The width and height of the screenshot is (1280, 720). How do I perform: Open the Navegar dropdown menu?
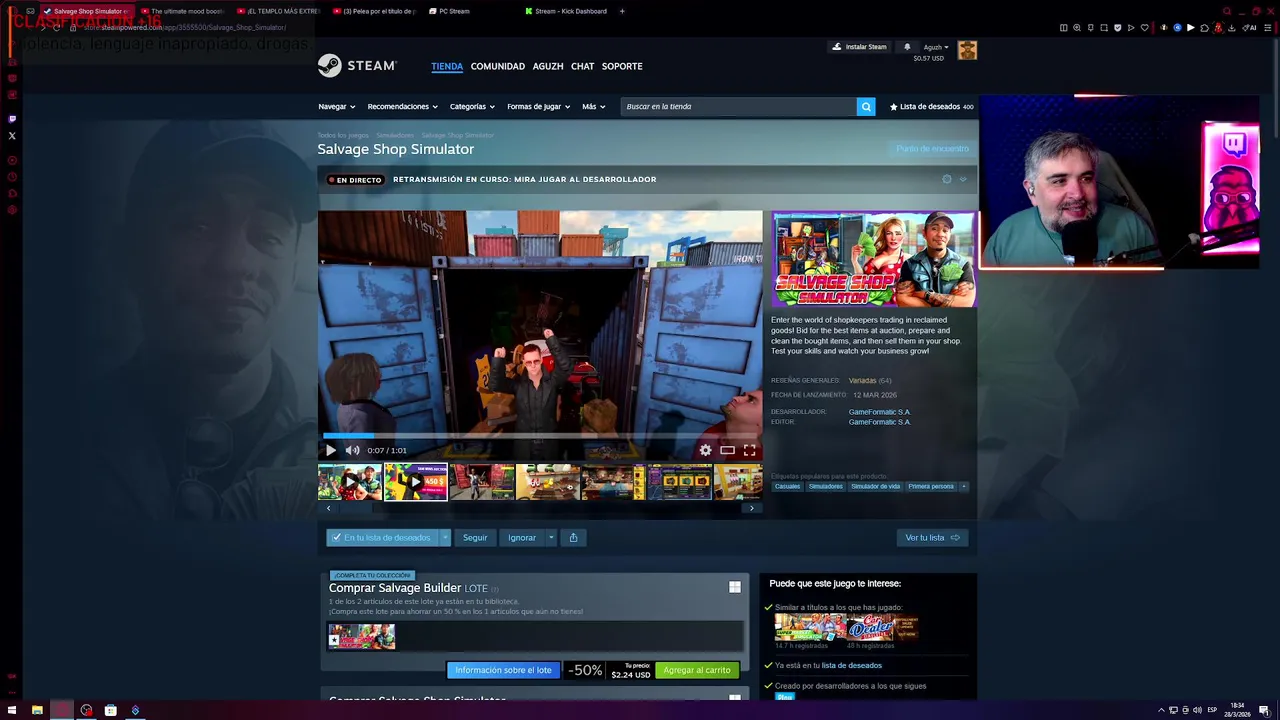pyautogui.click(x=336, y=106)
